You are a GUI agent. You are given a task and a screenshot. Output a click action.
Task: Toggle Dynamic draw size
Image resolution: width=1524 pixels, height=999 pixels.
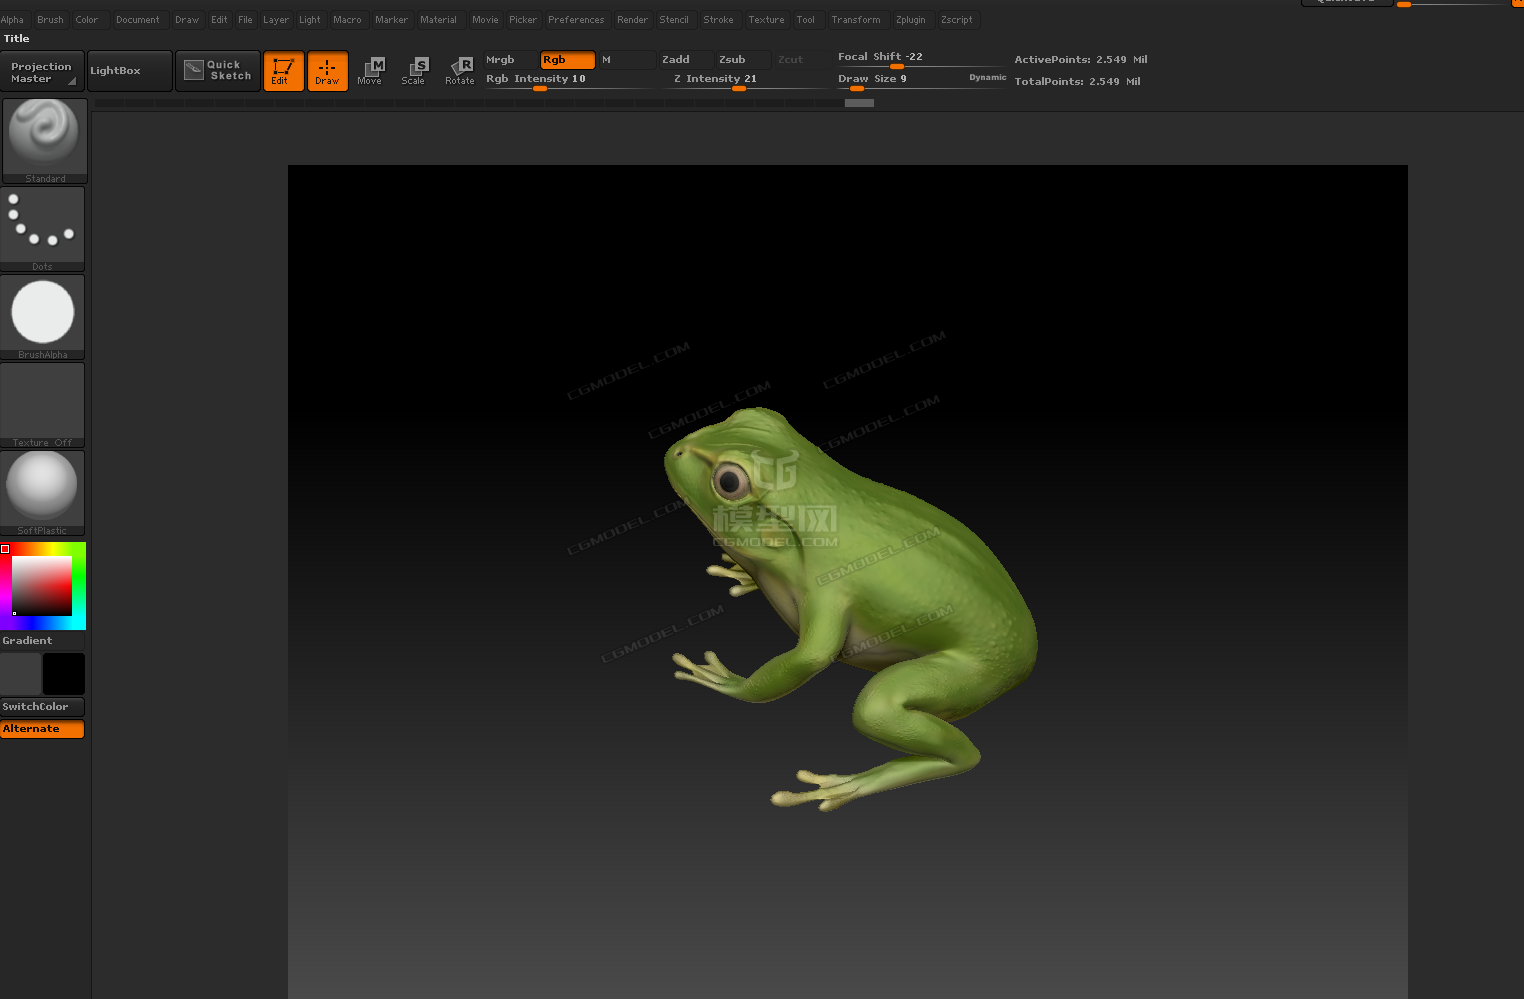coord(987,78)
